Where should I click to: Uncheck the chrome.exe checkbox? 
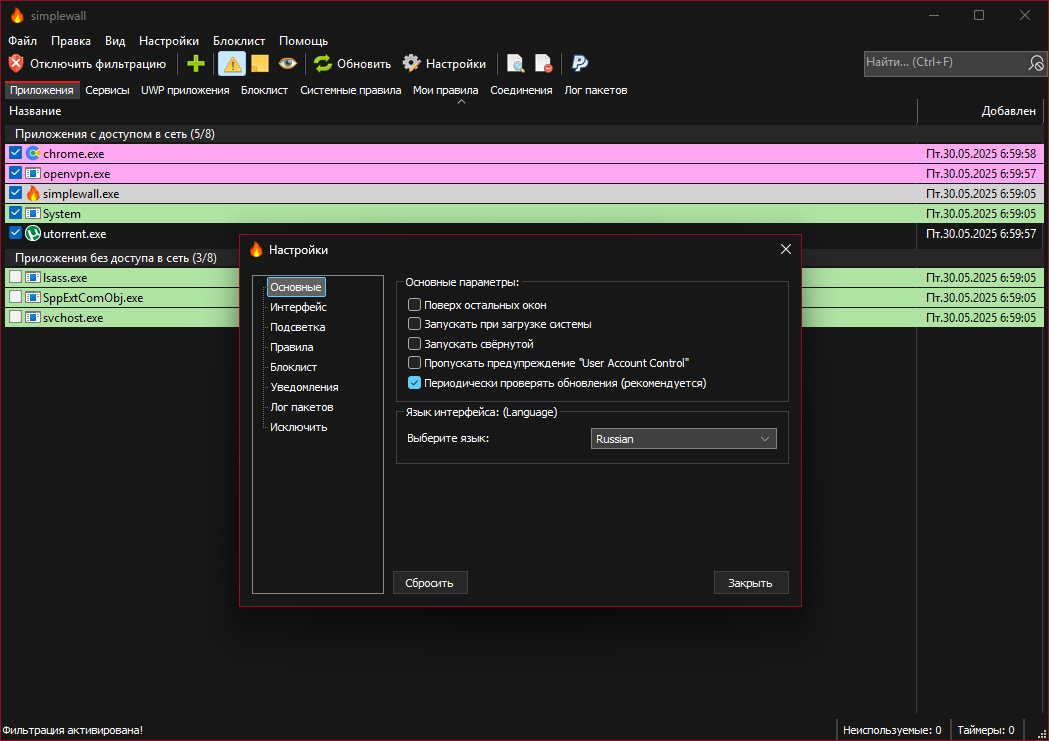click(15, 153)
